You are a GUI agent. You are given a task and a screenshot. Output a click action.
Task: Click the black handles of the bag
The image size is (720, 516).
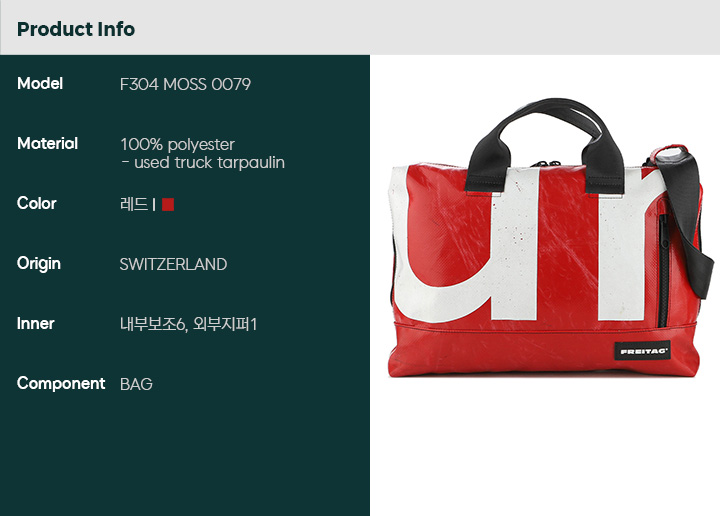point(545,144)
